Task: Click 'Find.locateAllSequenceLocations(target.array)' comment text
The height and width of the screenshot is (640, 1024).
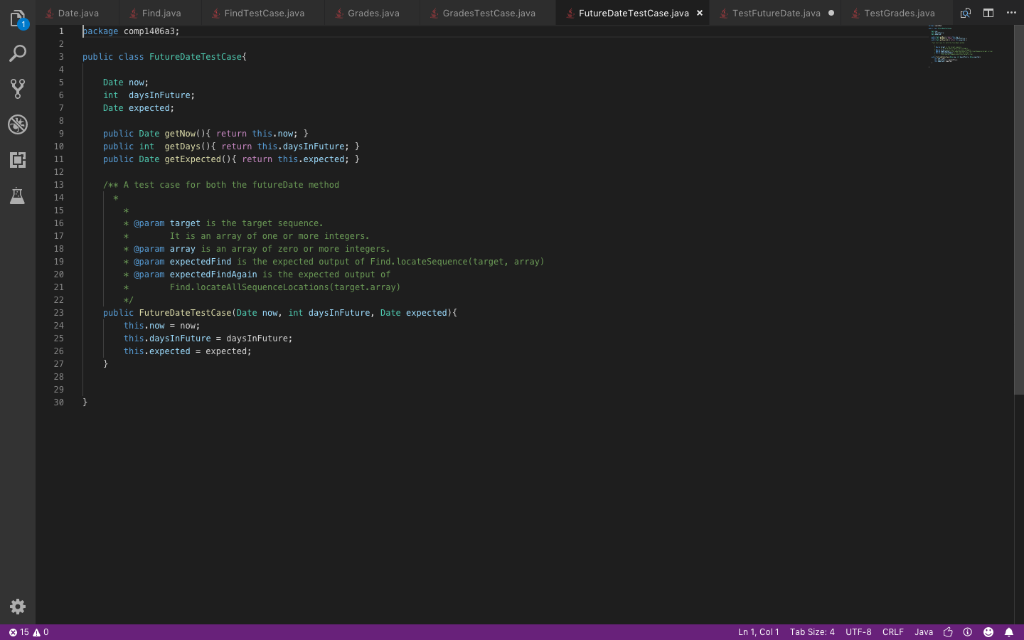Action: pos(285,287)
